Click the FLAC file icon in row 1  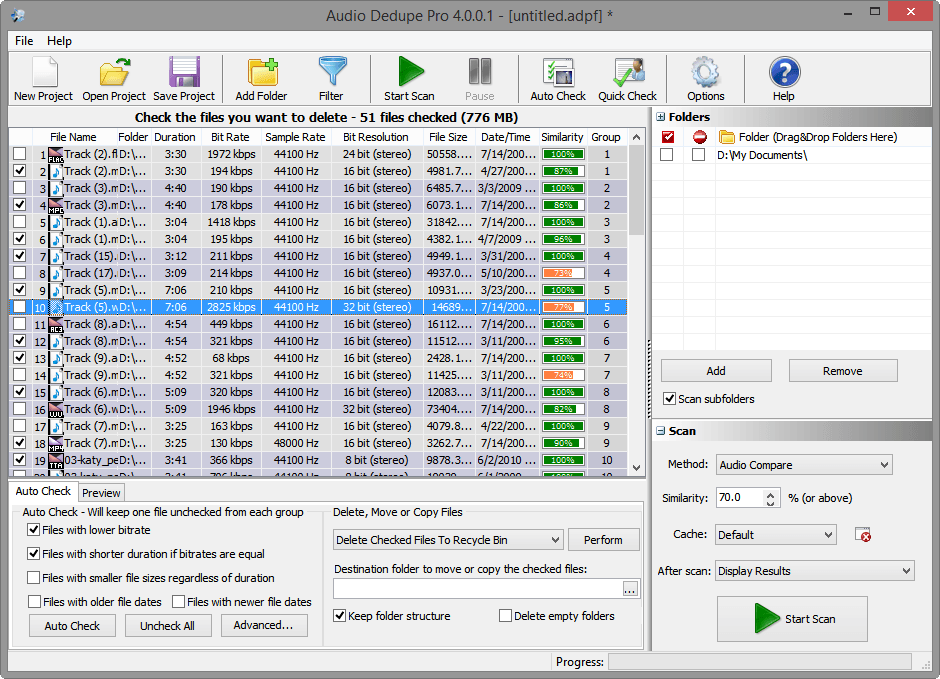[x=56, y=155]
